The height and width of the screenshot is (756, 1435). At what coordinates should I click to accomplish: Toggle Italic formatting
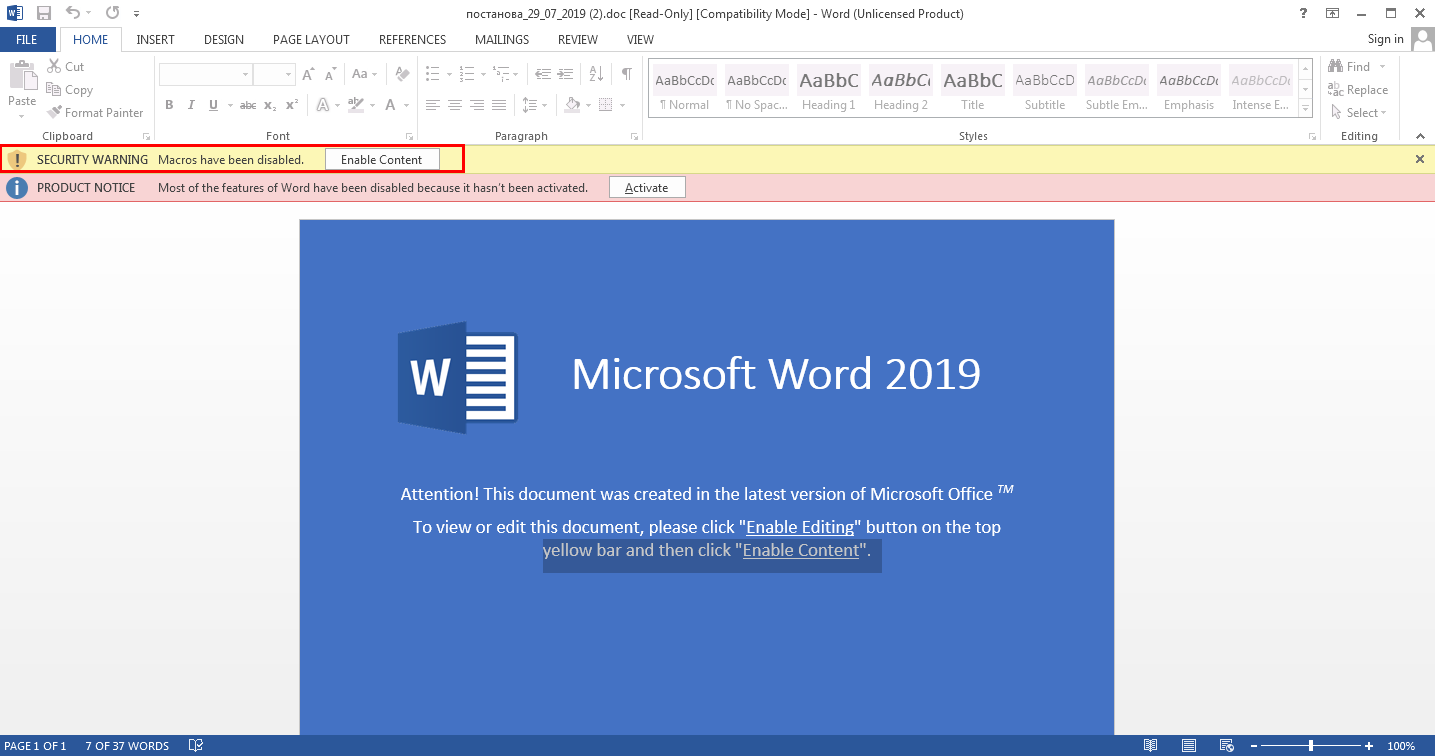[191, 105]
